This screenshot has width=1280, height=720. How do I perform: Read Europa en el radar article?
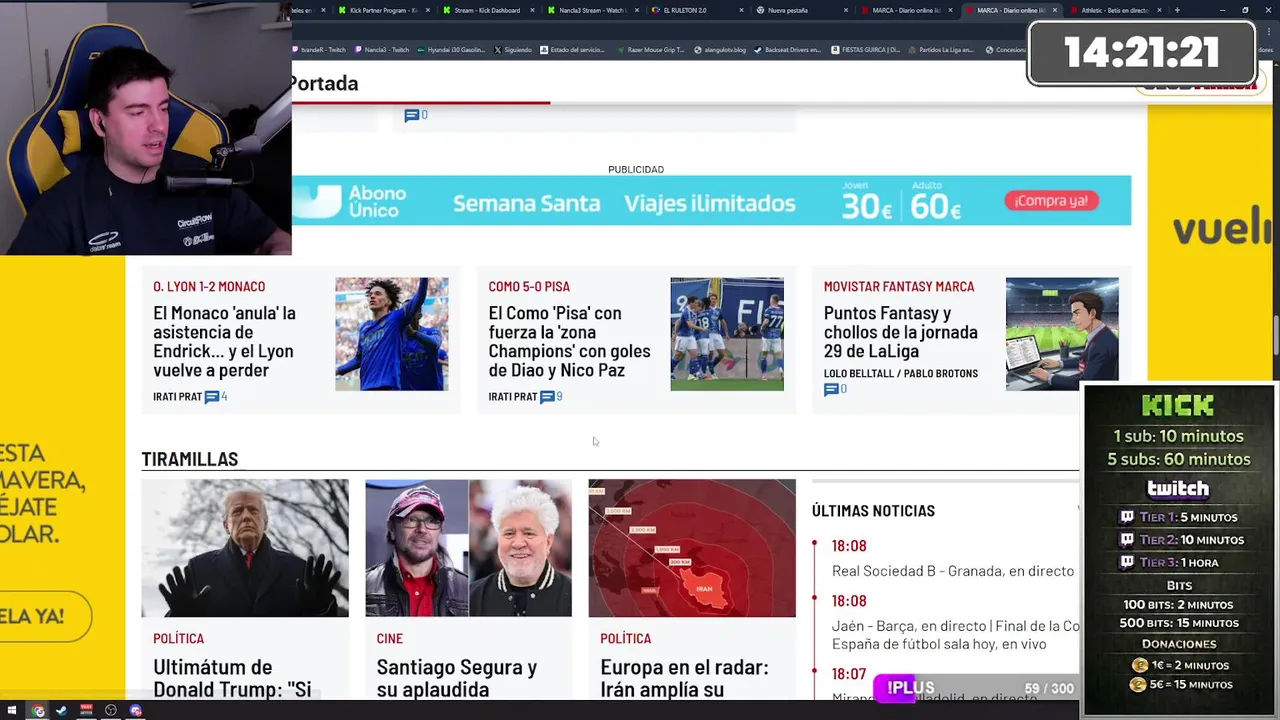tap(684, 678)
